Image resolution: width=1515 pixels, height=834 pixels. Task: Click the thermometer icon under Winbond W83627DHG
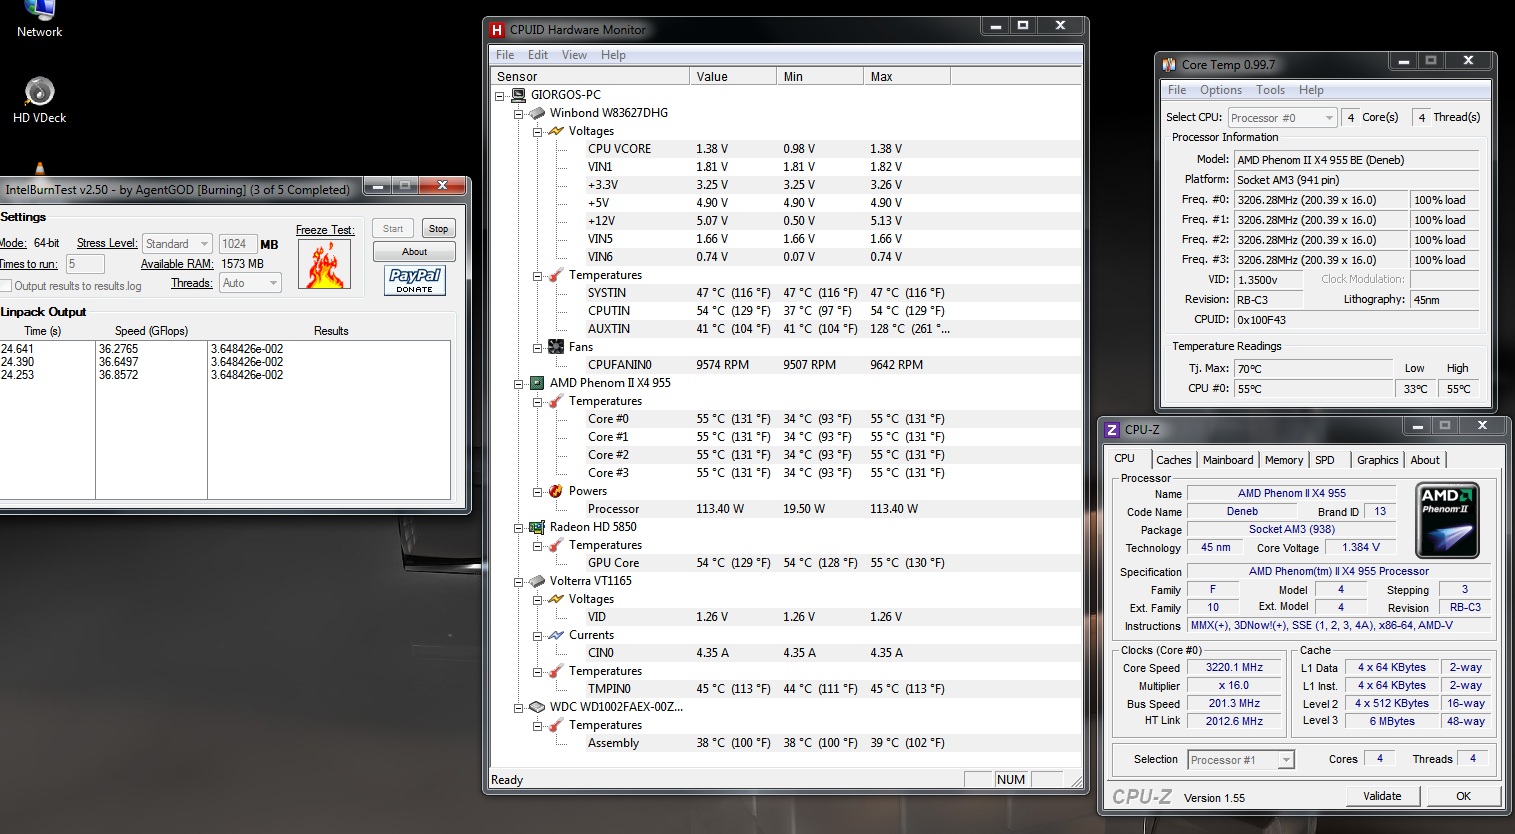pos(556,275)
